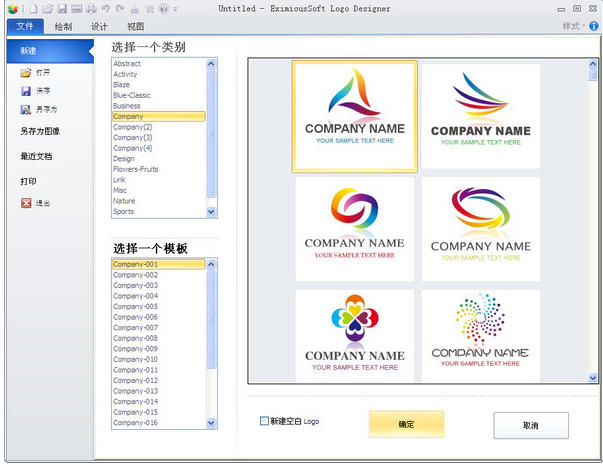Pick the hearts clover logo thumbnail
603x465 pixels.
(355, 335)
